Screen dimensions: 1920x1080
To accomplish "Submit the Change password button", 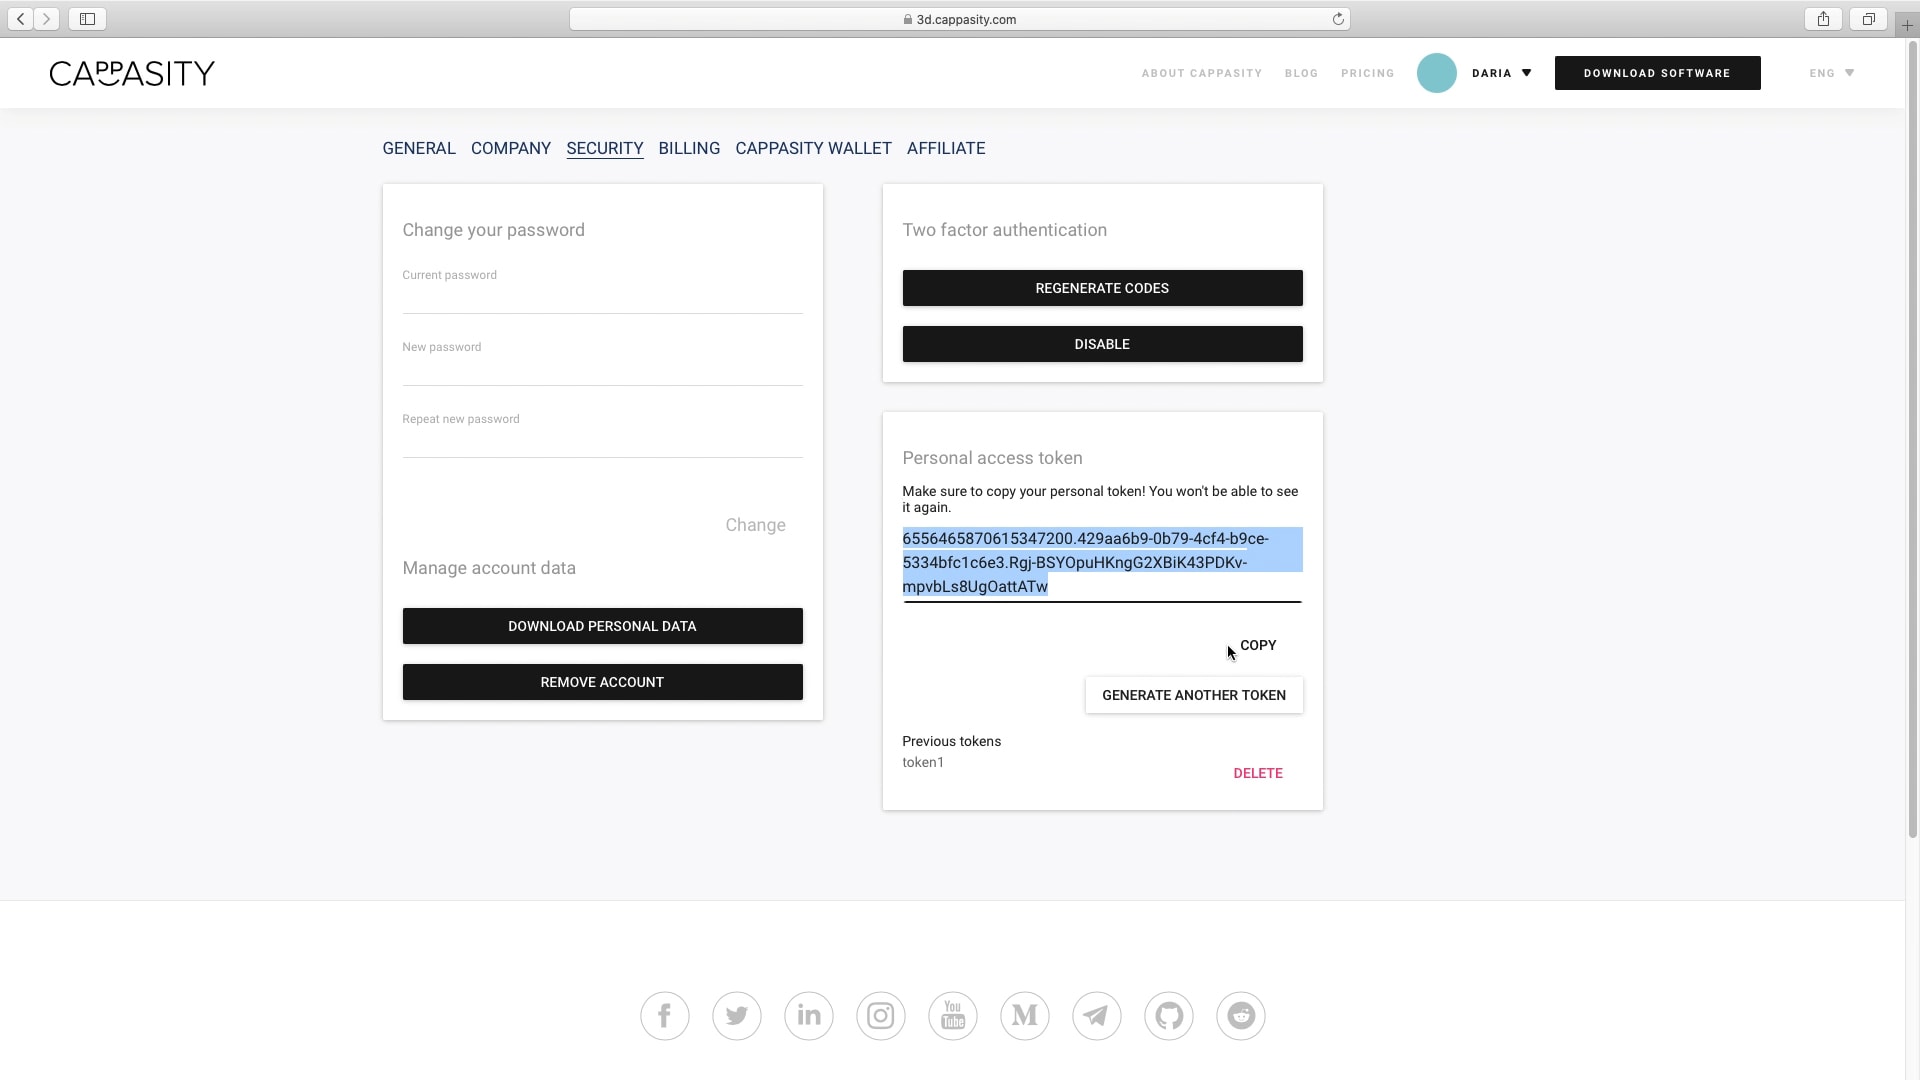I will (x=755, y=525).
